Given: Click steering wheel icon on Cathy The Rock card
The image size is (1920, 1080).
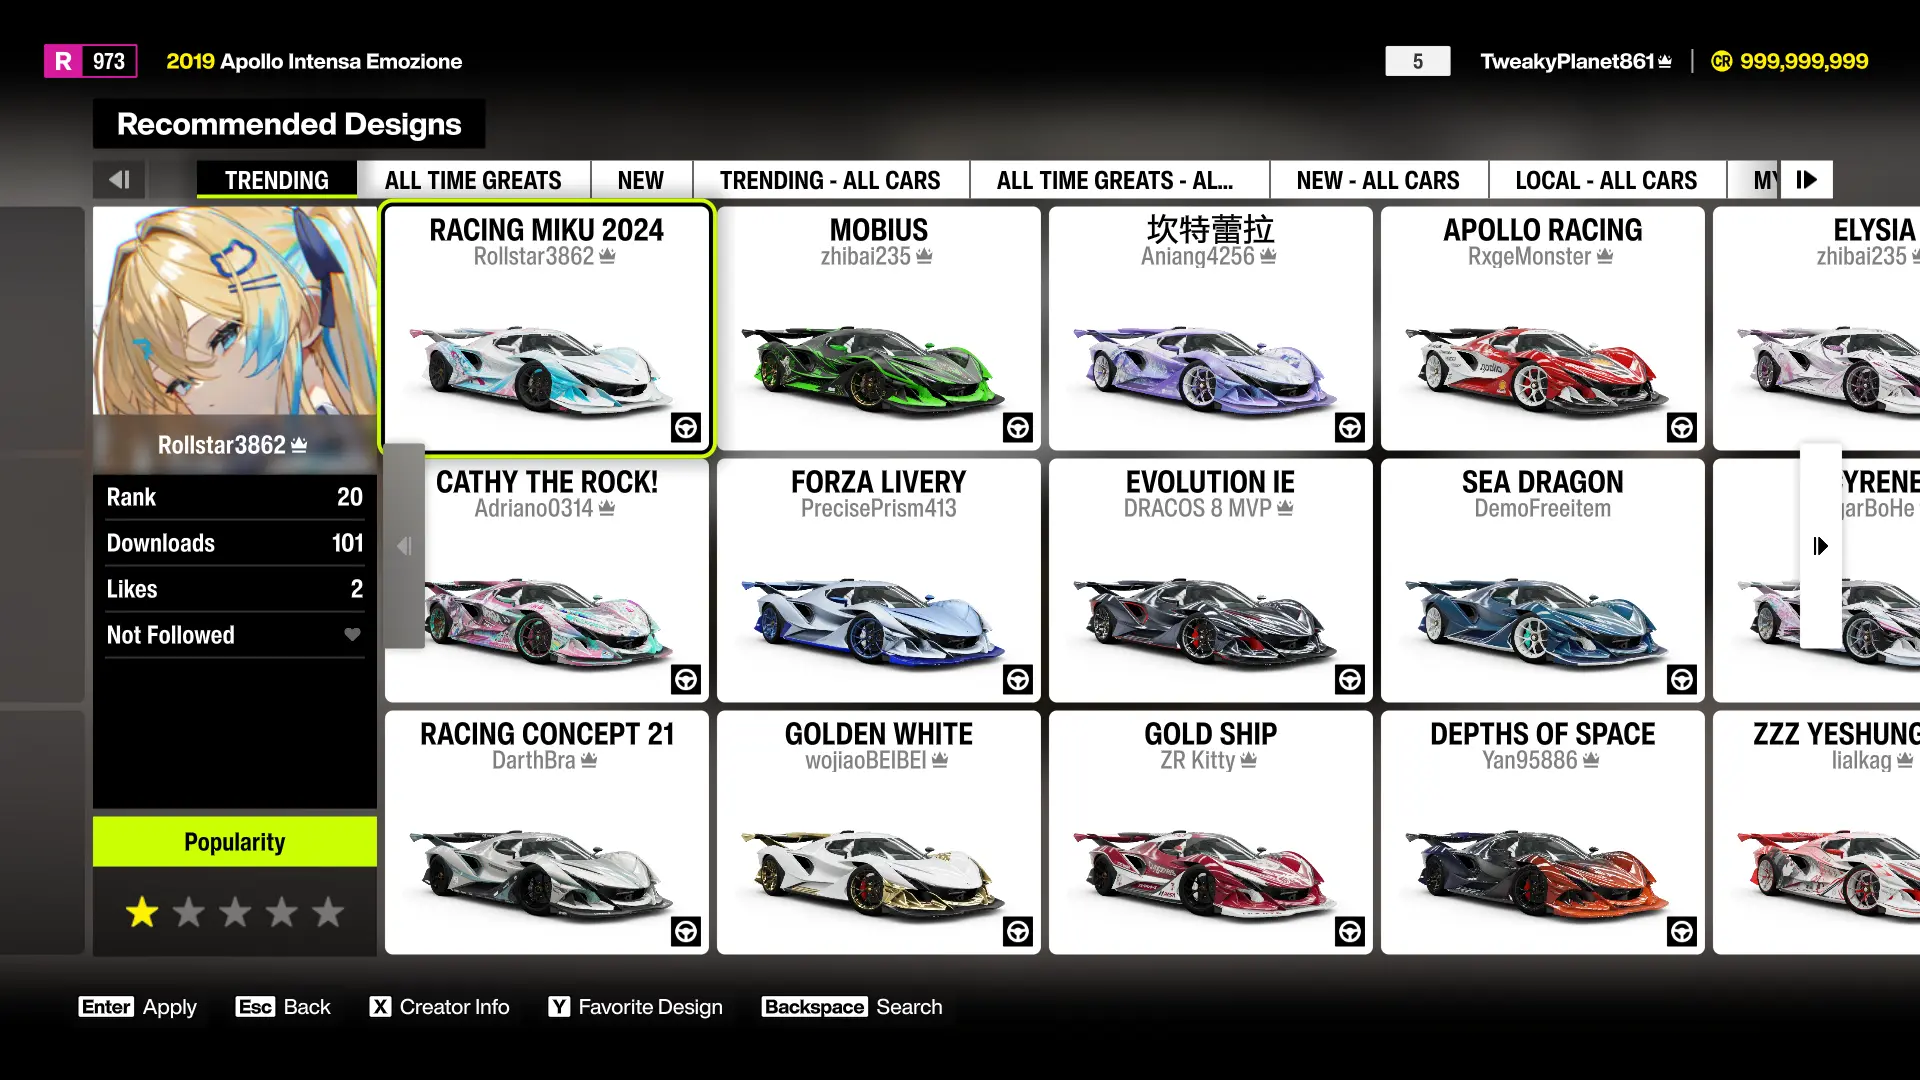Looking at the screenshot, I should click(x=686, y=680).
